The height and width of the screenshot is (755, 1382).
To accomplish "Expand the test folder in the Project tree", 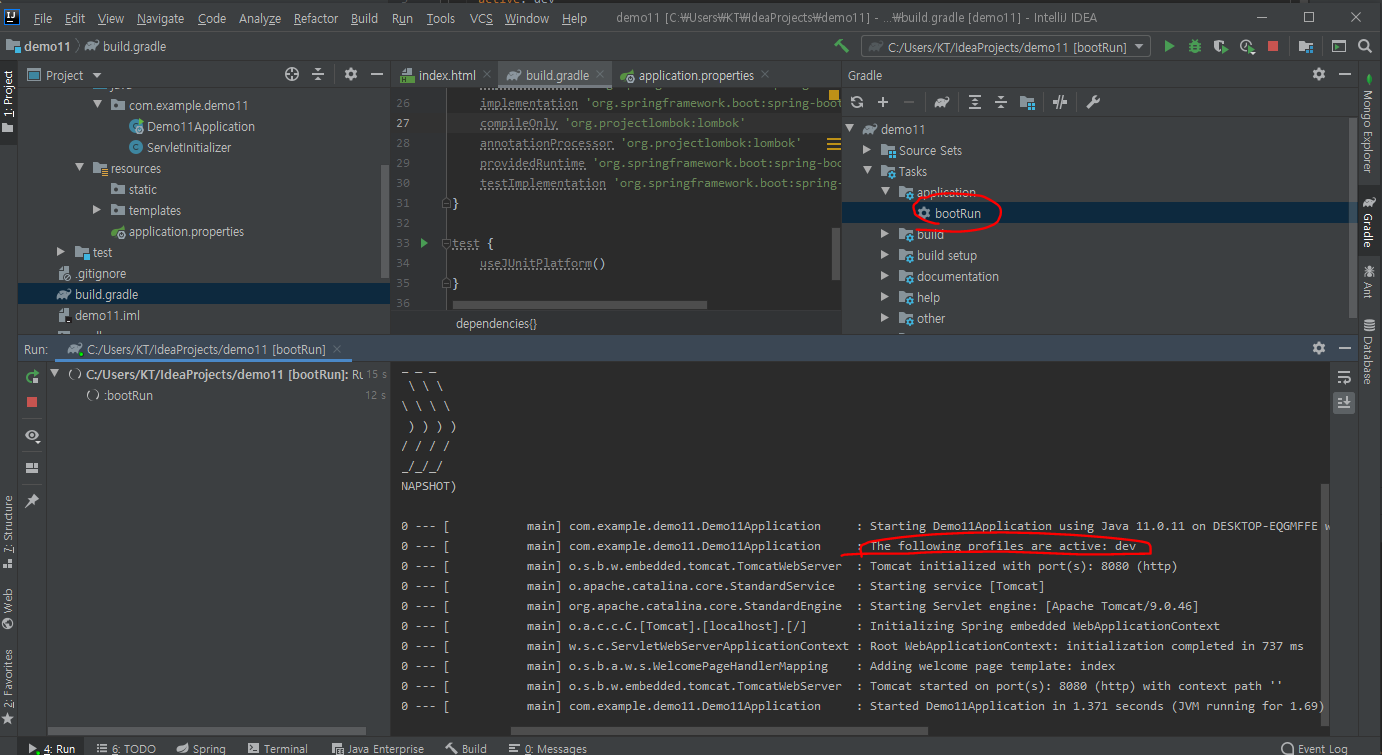I will click(x=62, y=252).
